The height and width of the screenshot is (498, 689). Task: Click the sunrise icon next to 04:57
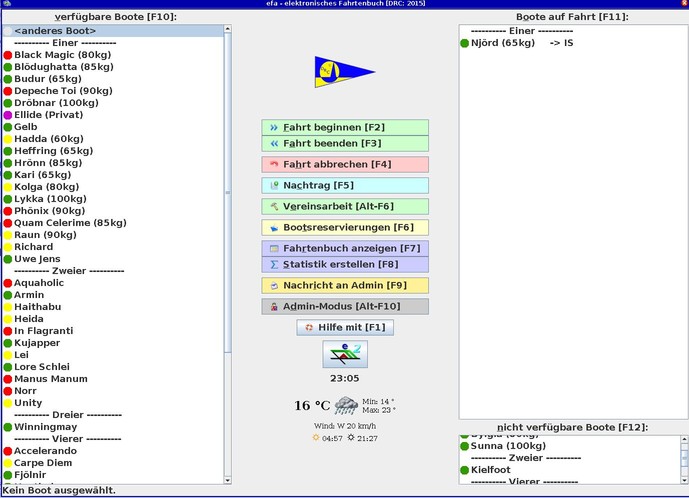(x=316, y=438)
